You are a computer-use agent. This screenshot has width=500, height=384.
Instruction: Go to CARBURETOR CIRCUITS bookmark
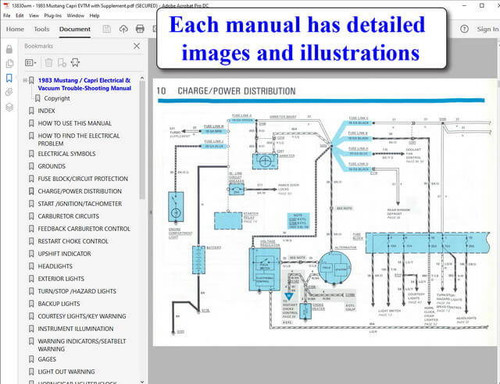68,216
